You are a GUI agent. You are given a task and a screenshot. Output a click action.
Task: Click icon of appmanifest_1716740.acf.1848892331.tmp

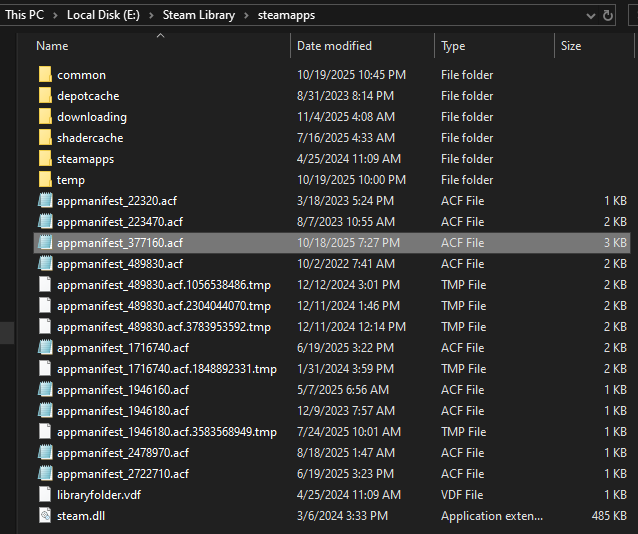(45, 369)
